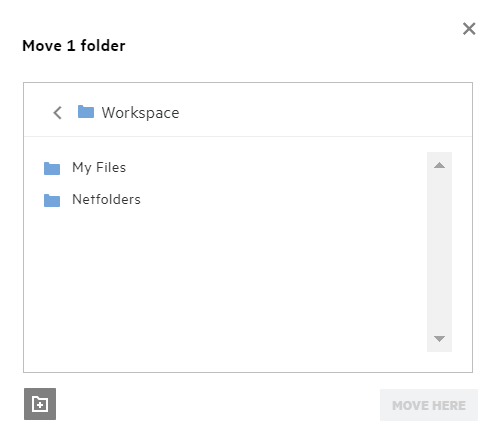
Task: Select the My Files row's blank space
Action: (x=273, y=168)
